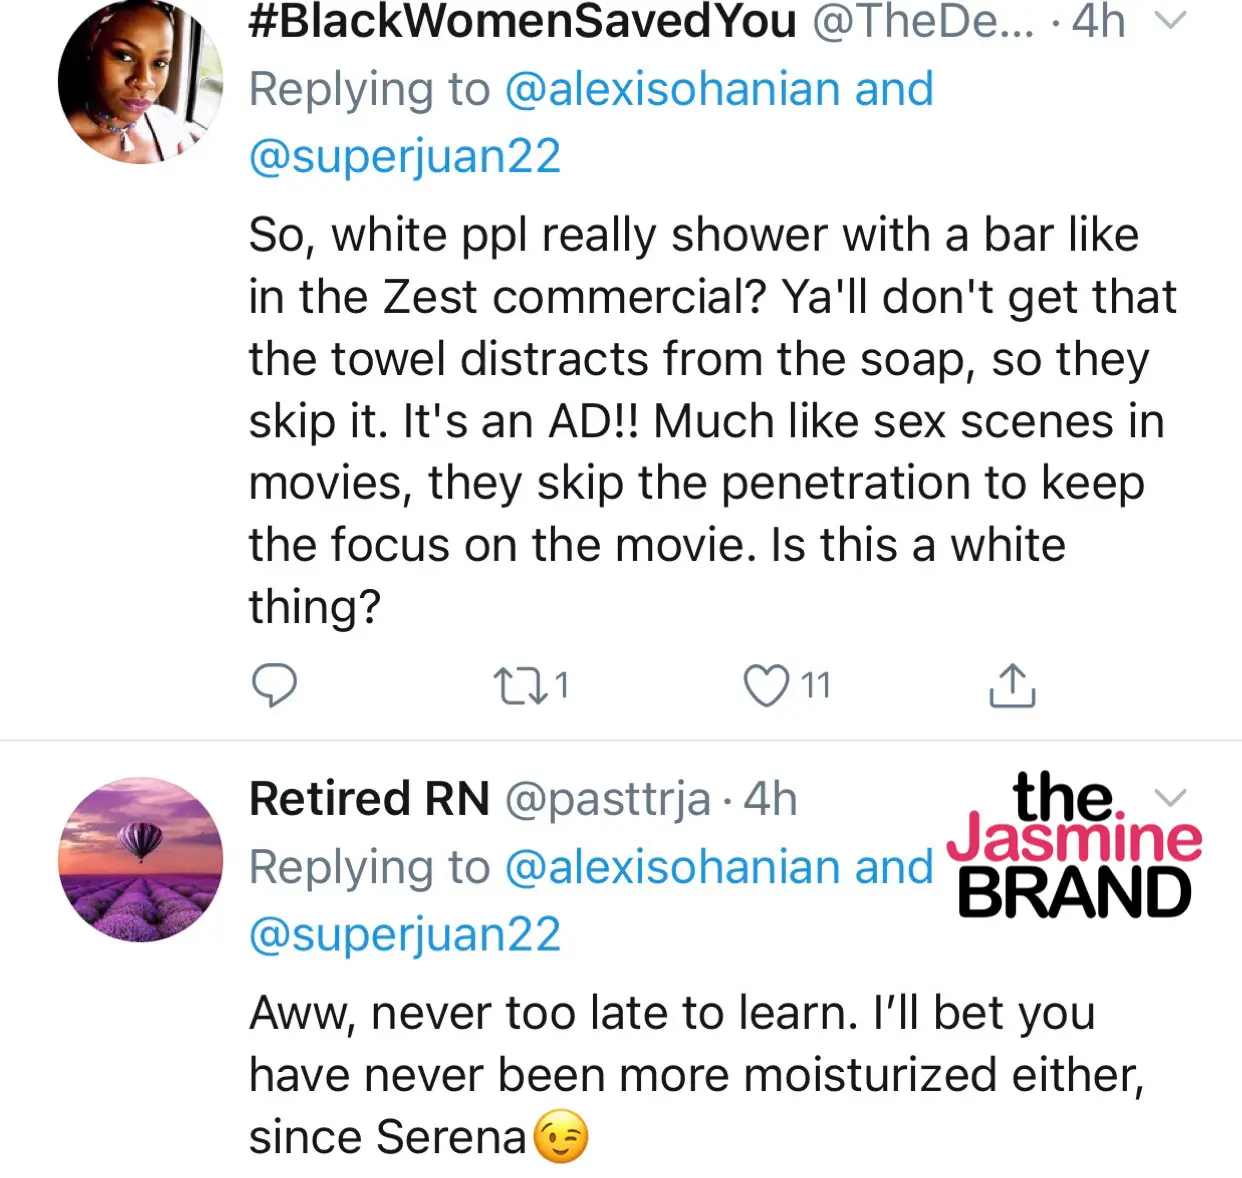Screen dimensions: 1242x1178
Task: Open #BlackWomenSavedYou display name
Action: click(522, 20)
